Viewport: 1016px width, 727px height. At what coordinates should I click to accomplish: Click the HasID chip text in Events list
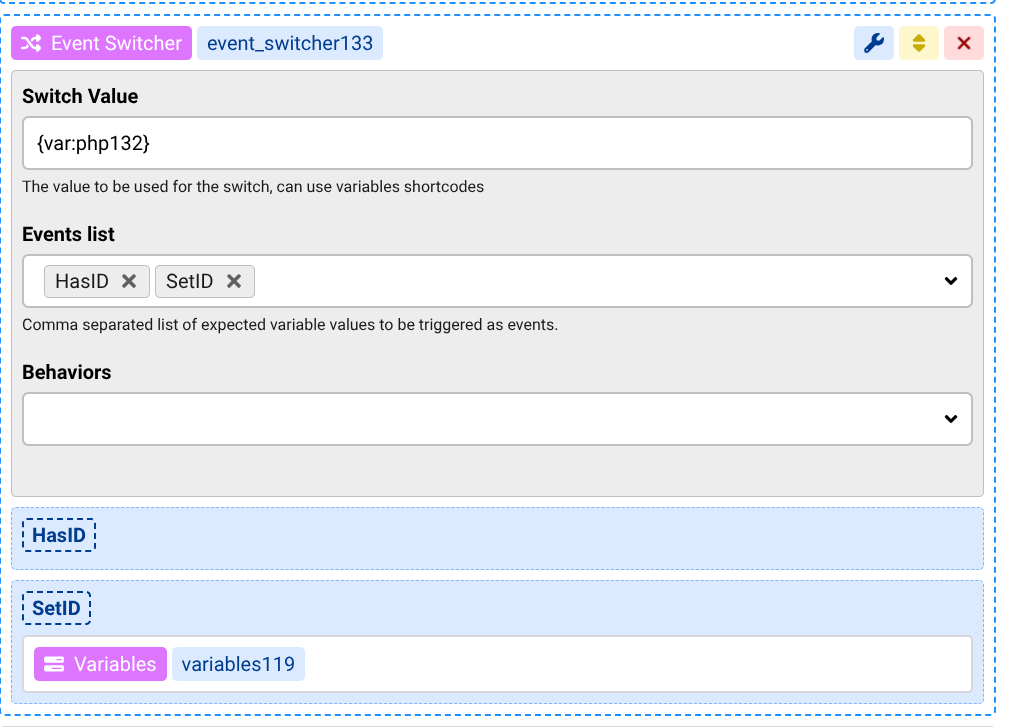point(82,282)
